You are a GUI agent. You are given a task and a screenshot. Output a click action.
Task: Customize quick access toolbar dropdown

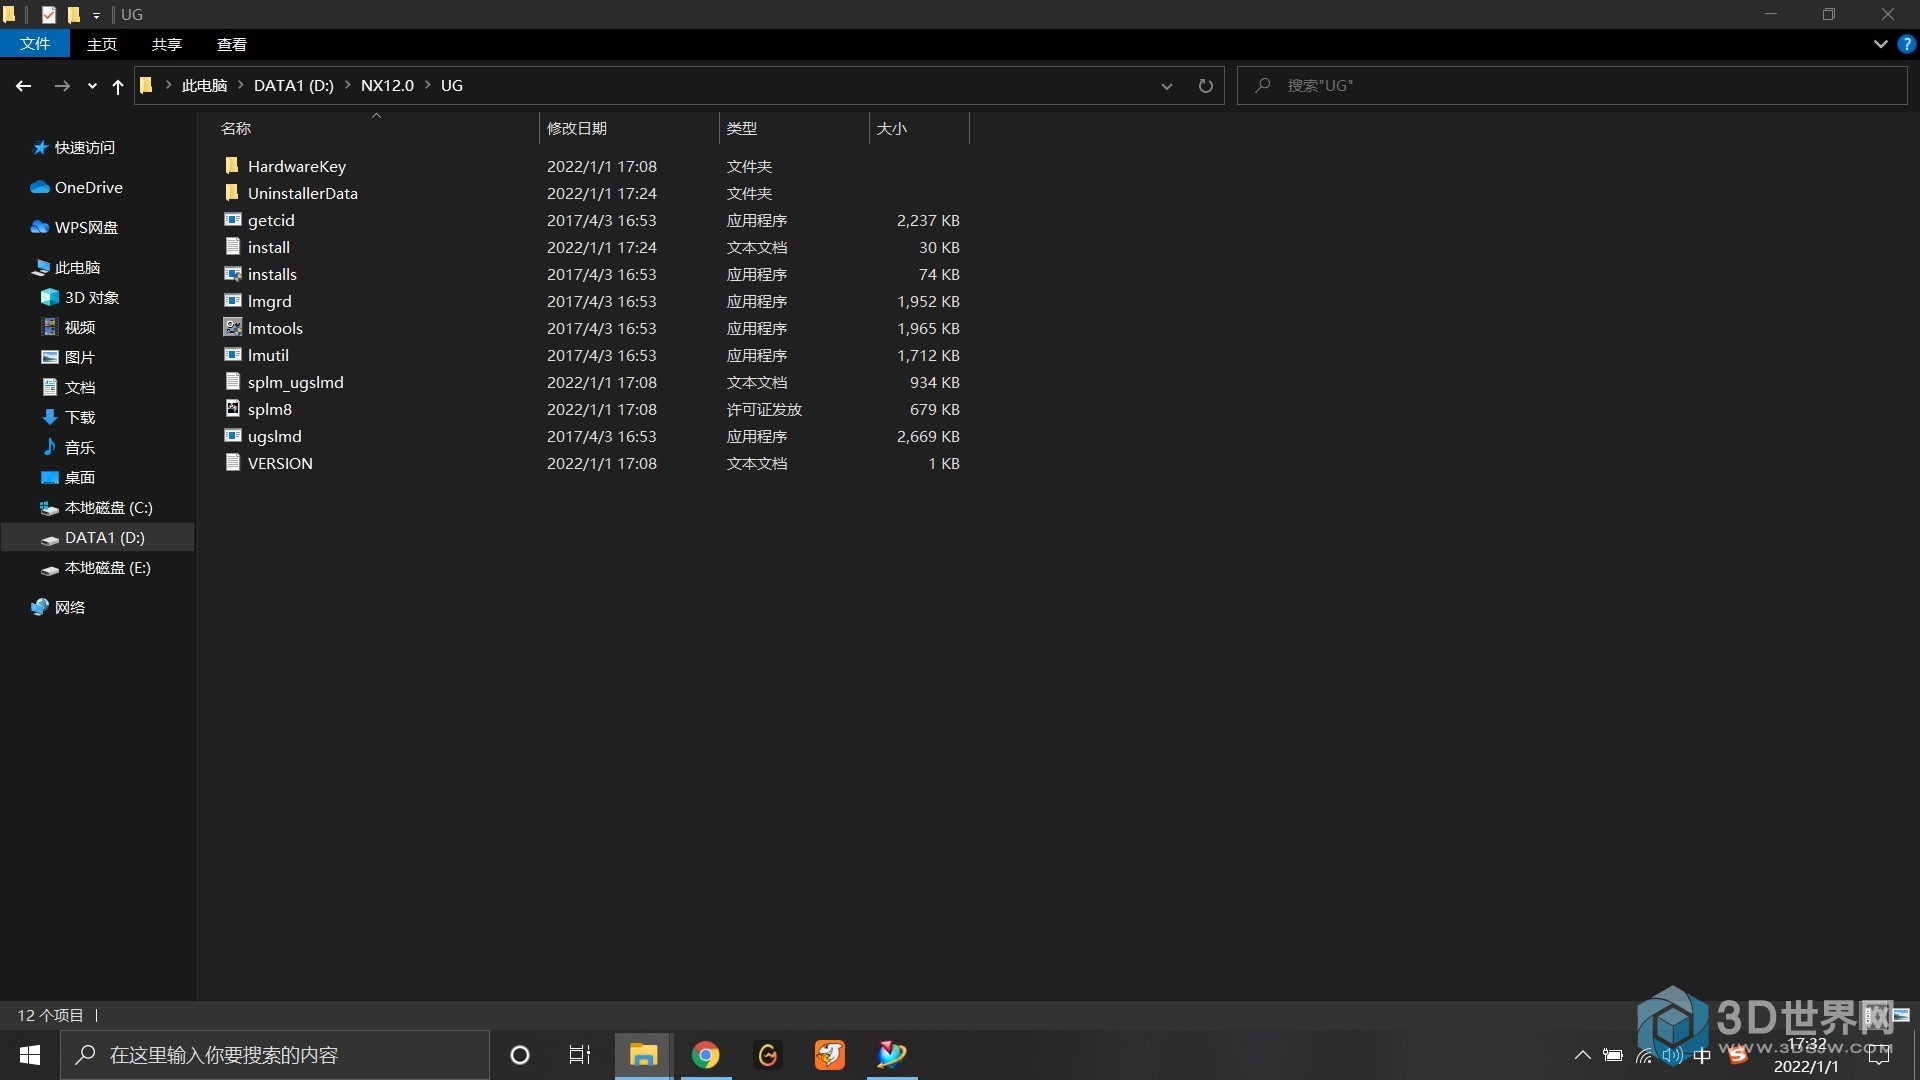coord(96,15)
